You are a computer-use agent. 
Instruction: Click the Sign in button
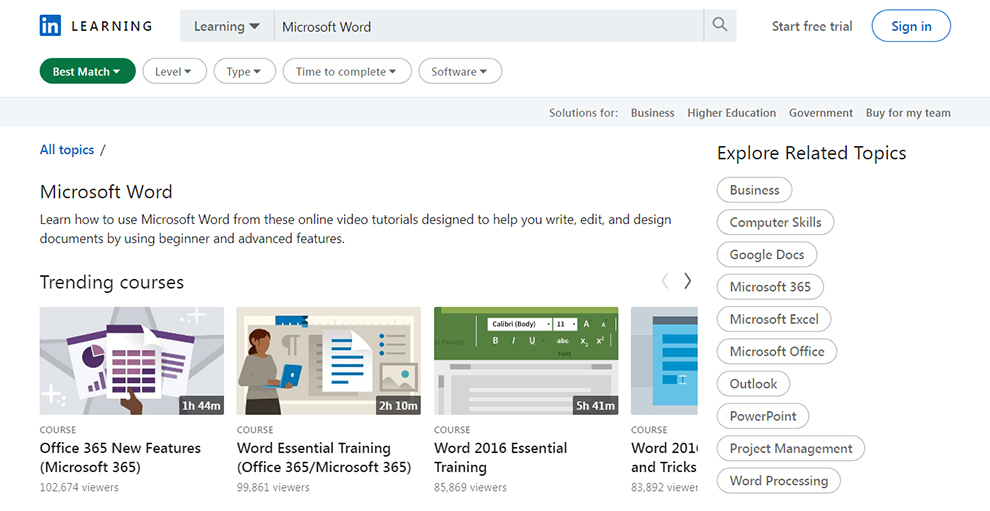pyautogui.click(x=911, y=26)
